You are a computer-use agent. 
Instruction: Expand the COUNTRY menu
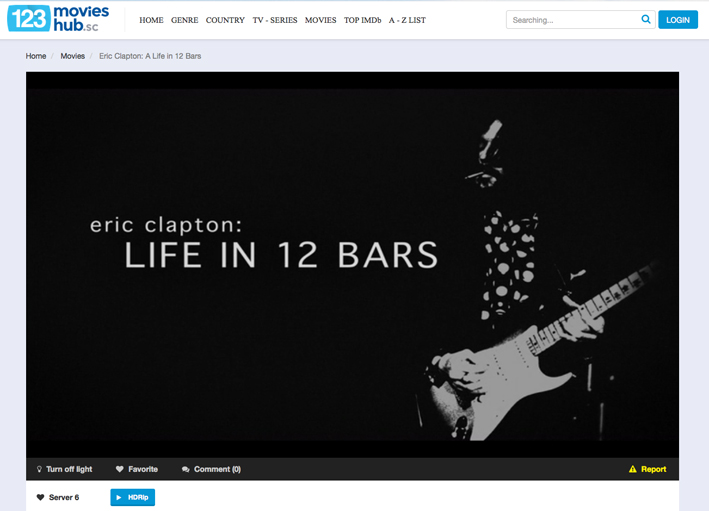[225, 20]
